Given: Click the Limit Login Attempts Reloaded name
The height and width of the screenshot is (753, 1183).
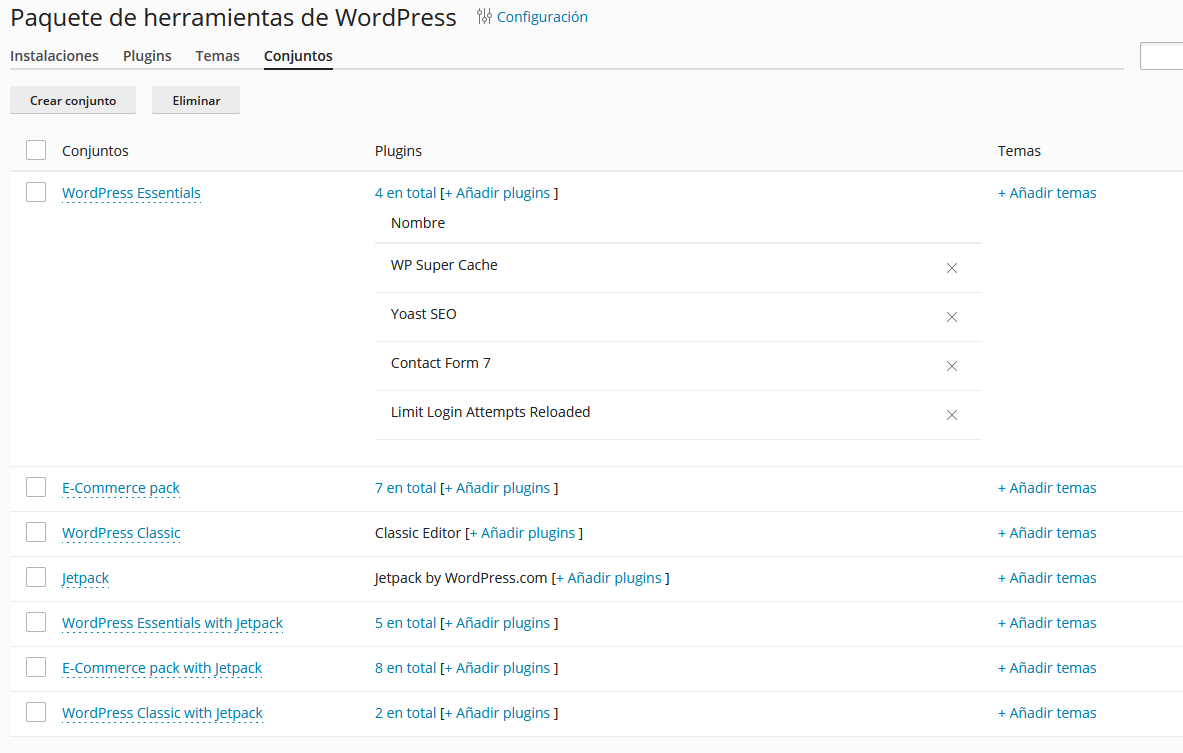Looking at the screenshot, I should [x=490, y=412].
